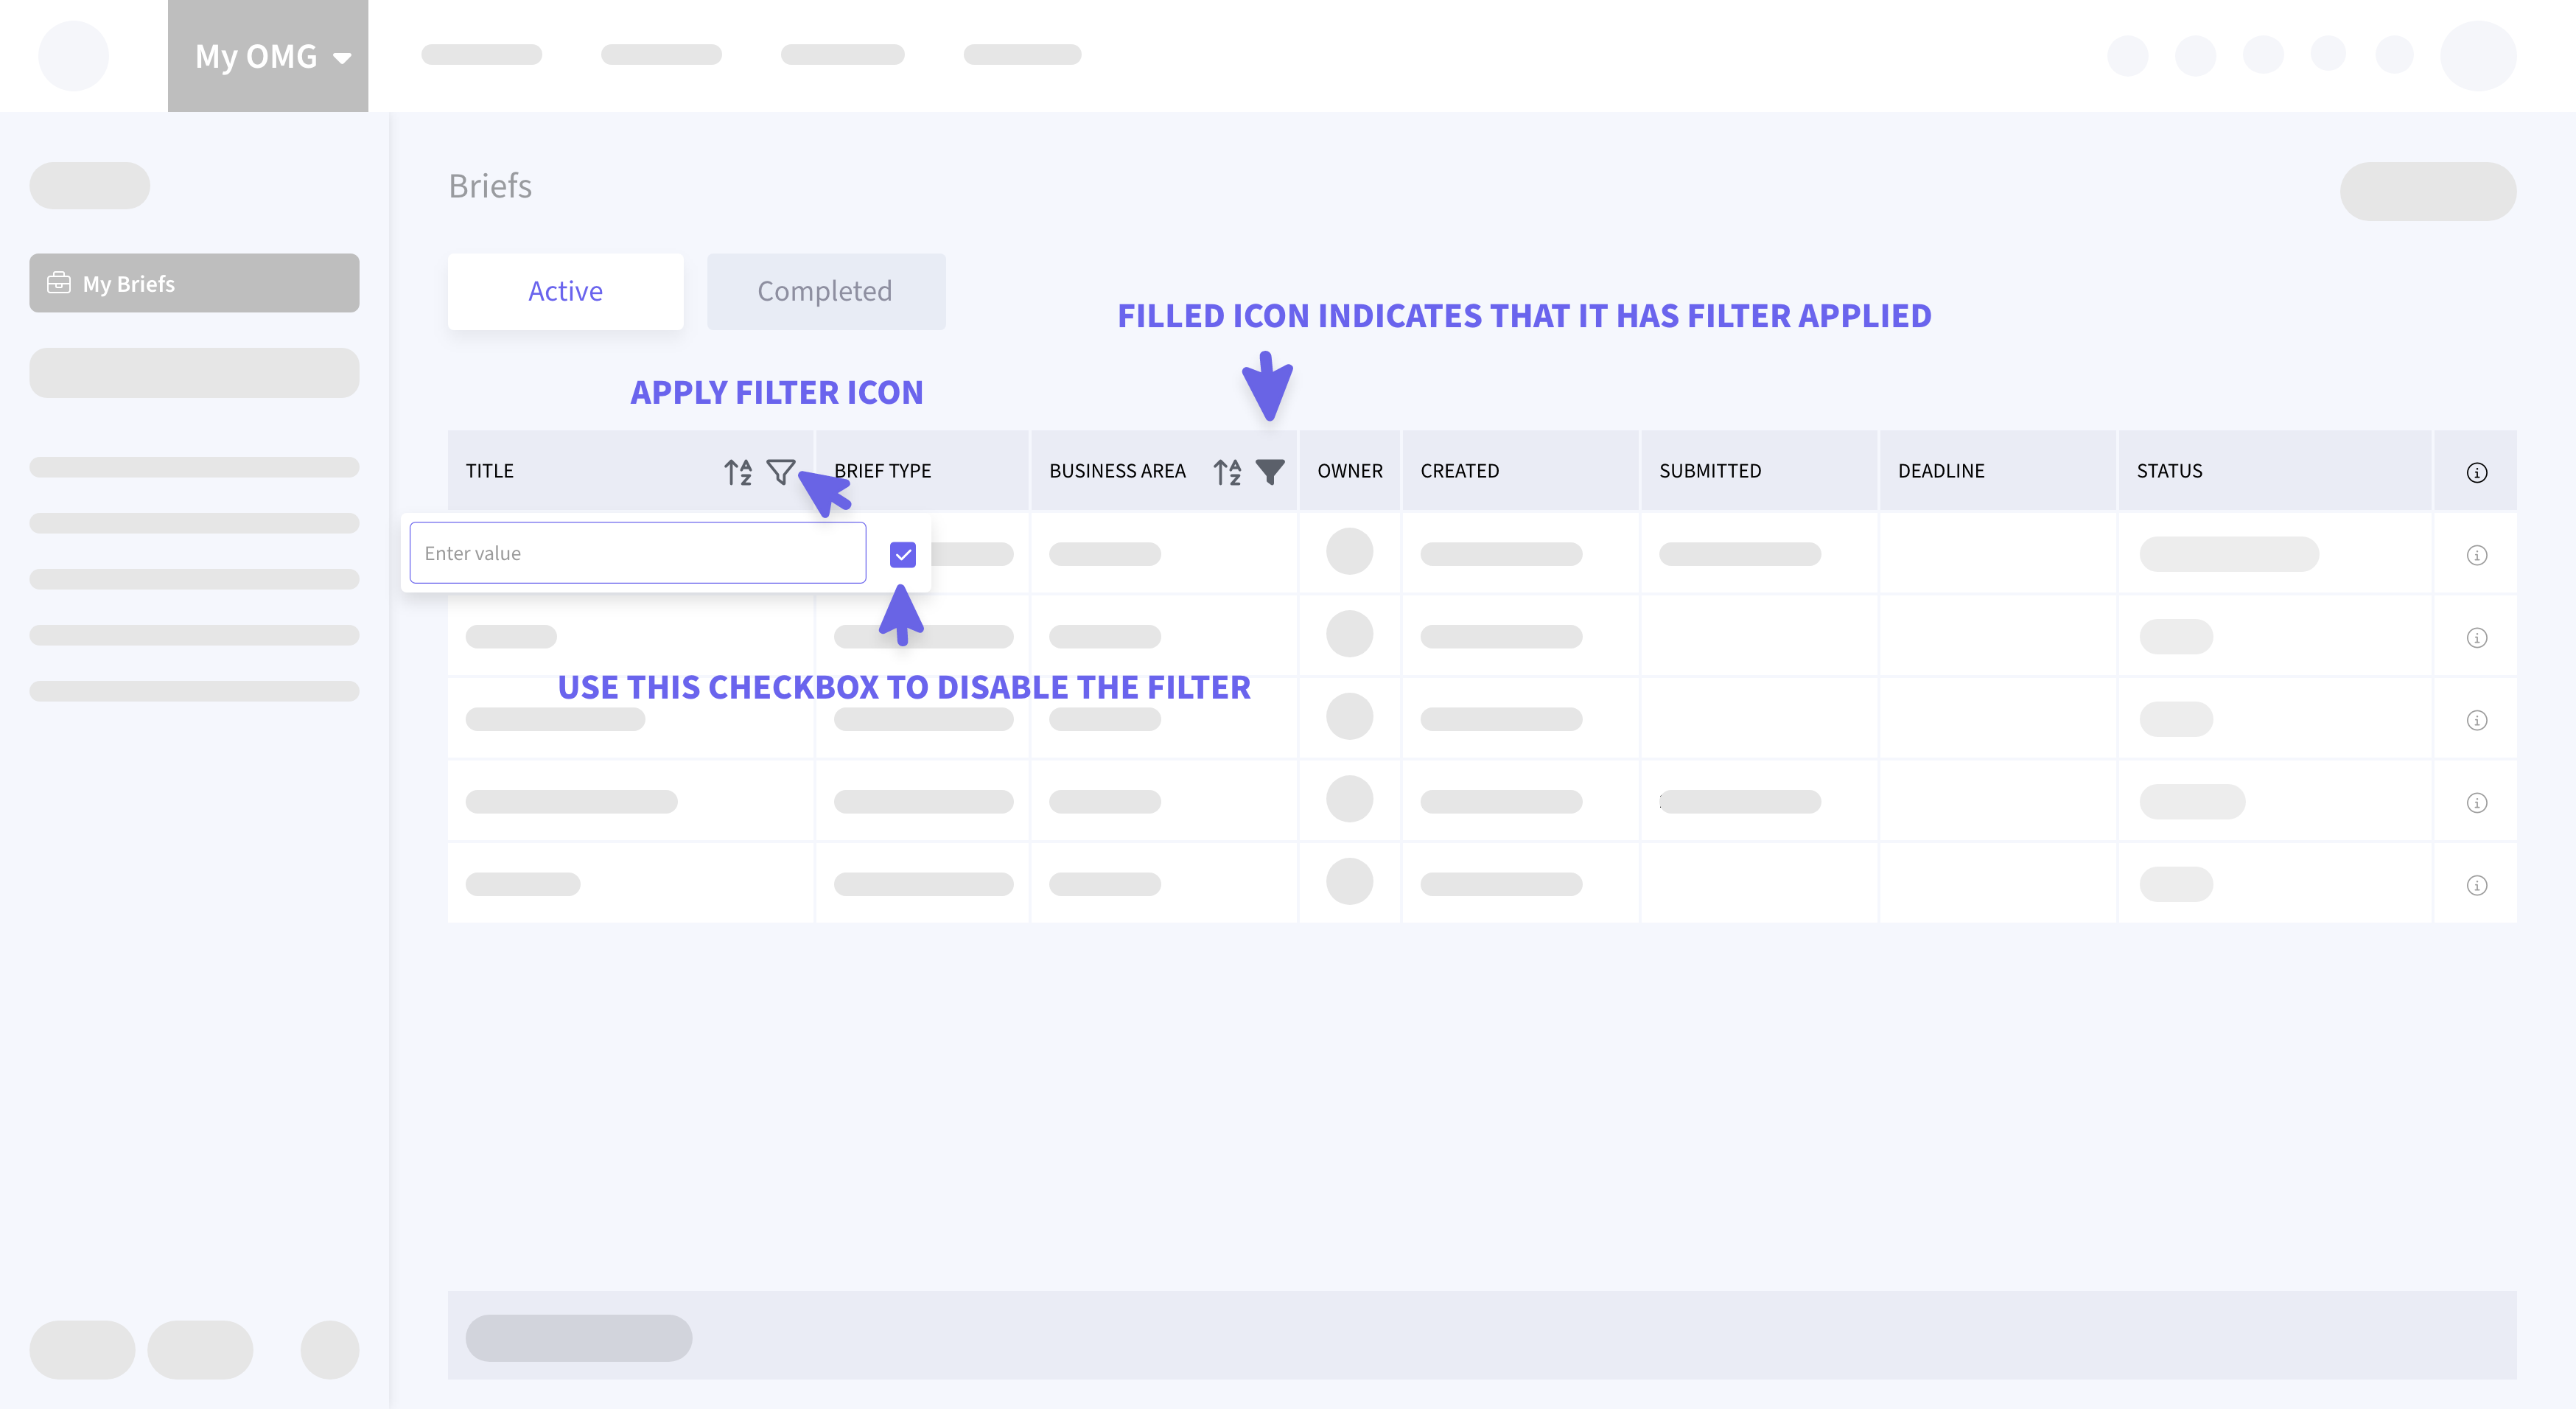This screenshot has width=2576, height=1409.
Task: Expand the dropdown arrow next to My OMG
Action: tap(342, 58)
